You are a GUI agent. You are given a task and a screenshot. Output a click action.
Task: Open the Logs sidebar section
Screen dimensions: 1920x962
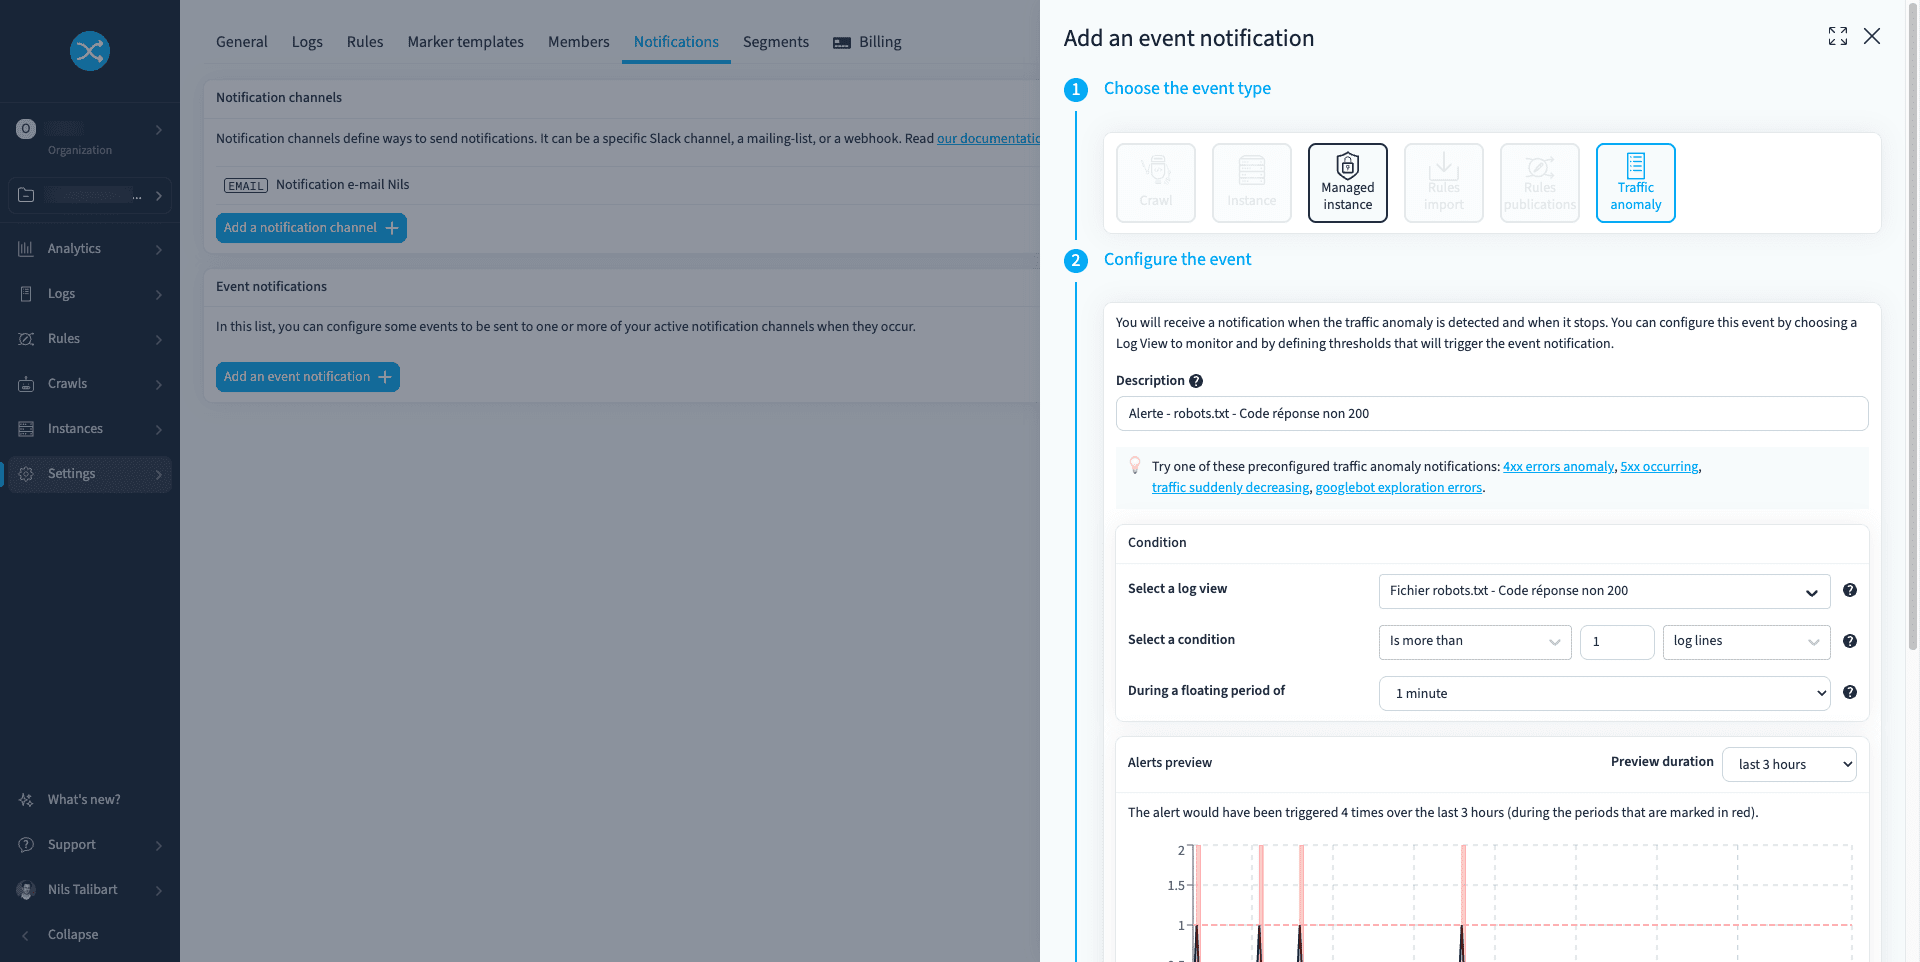pyautogui.click(x=89, y=294)
